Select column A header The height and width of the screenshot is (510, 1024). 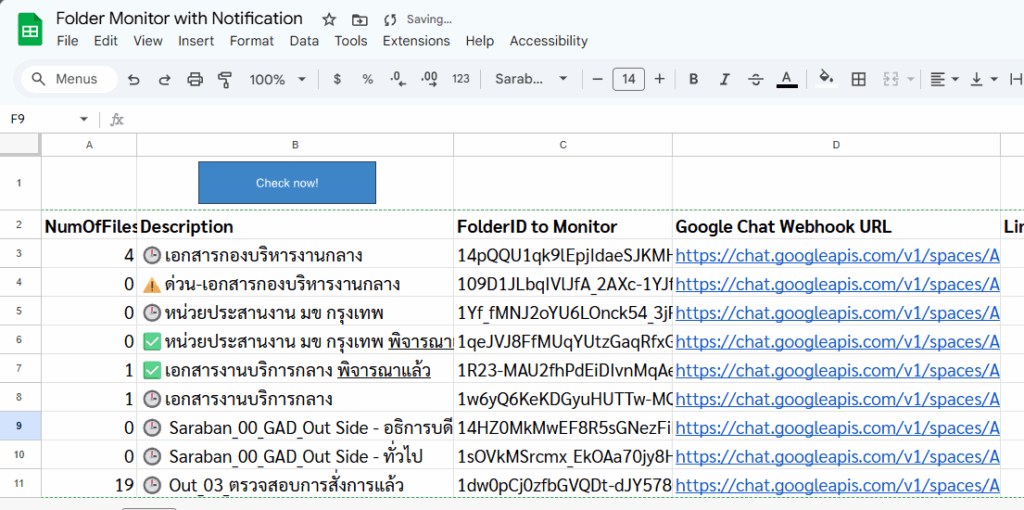pos(89,145)
